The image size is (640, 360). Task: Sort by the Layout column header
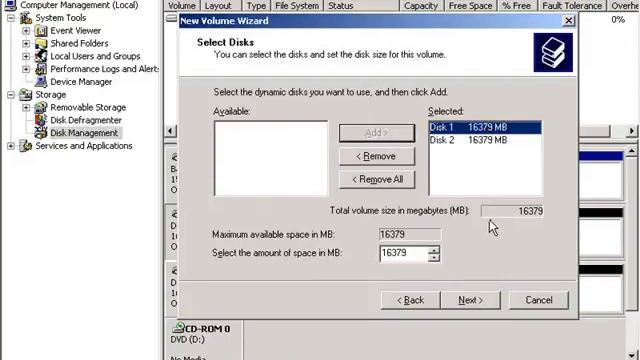click(x=221, y=6)
